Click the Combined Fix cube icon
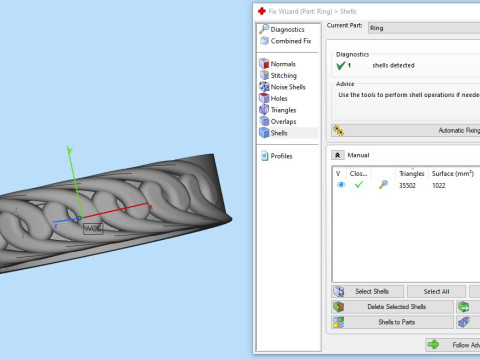Screen dimensions: 480x360 tap(264, 41)
